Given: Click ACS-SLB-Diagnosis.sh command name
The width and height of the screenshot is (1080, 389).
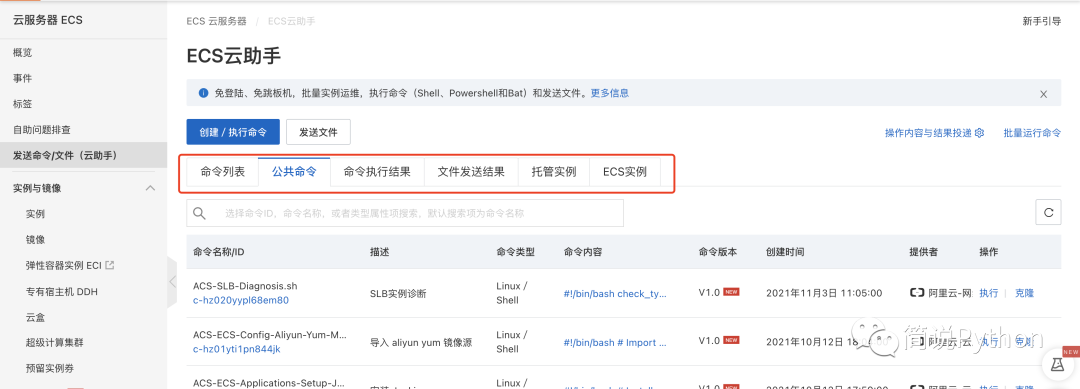Looking at the screenshot, I should [x=245, y=286].
